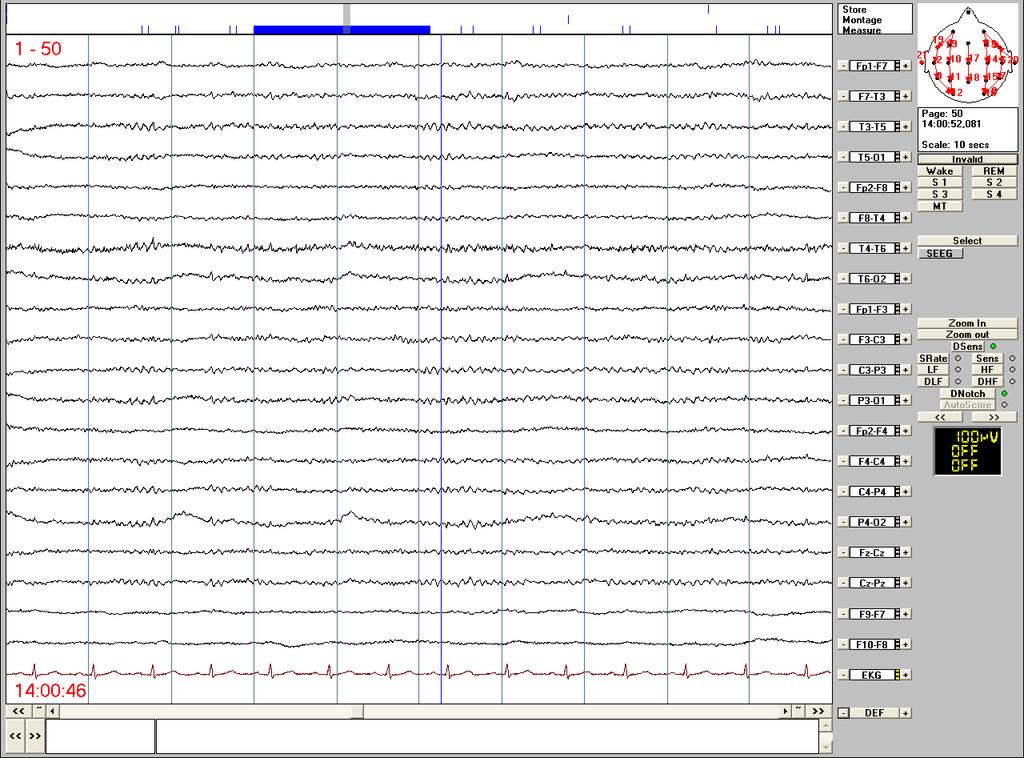The height and width of the screenshot is (758, 1024).
Task: Click the minus button beside Fp1-F7
Action: point(843,66)
